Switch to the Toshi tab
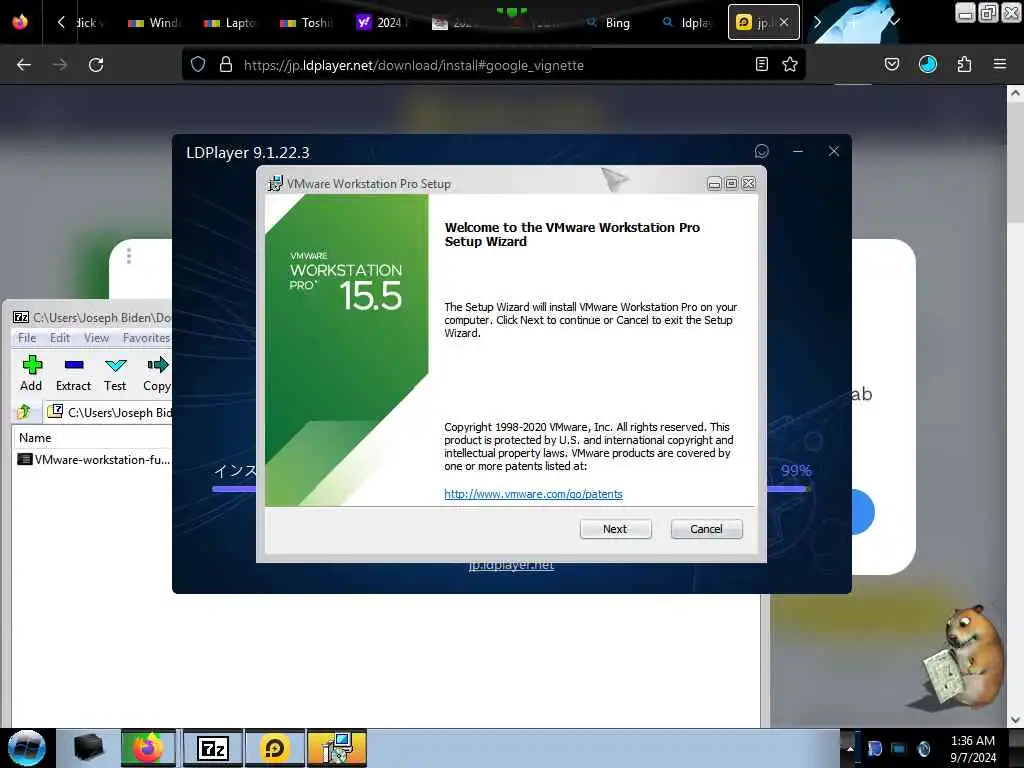Image resolution: width=1024 pixels, height=768 pixels. (x=306, y=22)
